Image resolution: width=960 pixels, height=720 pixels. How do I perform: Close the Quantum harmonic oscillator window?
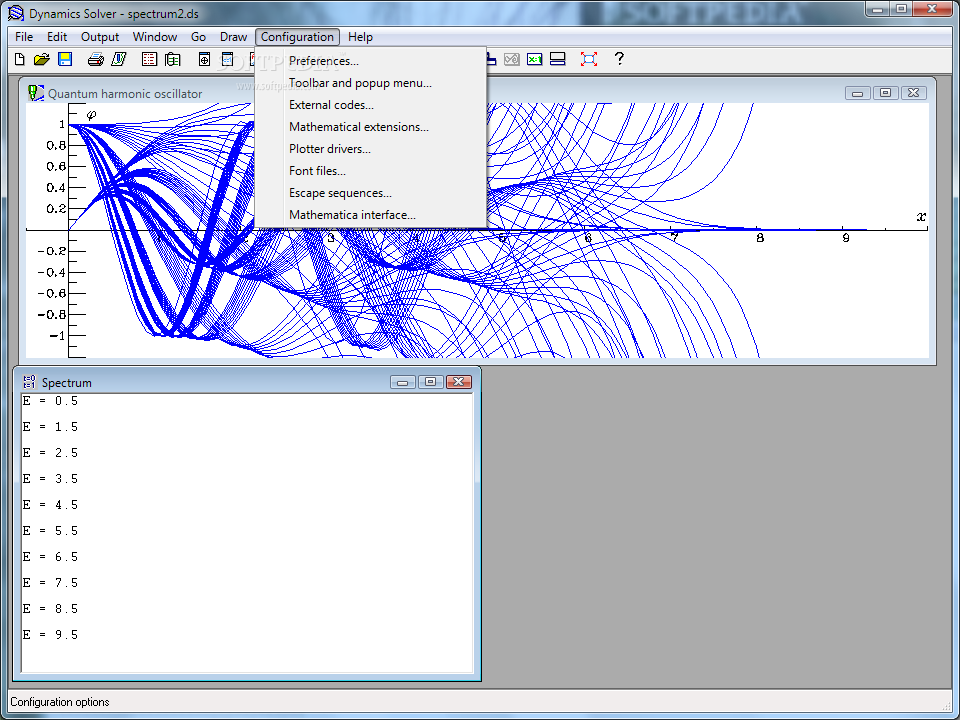913,93
